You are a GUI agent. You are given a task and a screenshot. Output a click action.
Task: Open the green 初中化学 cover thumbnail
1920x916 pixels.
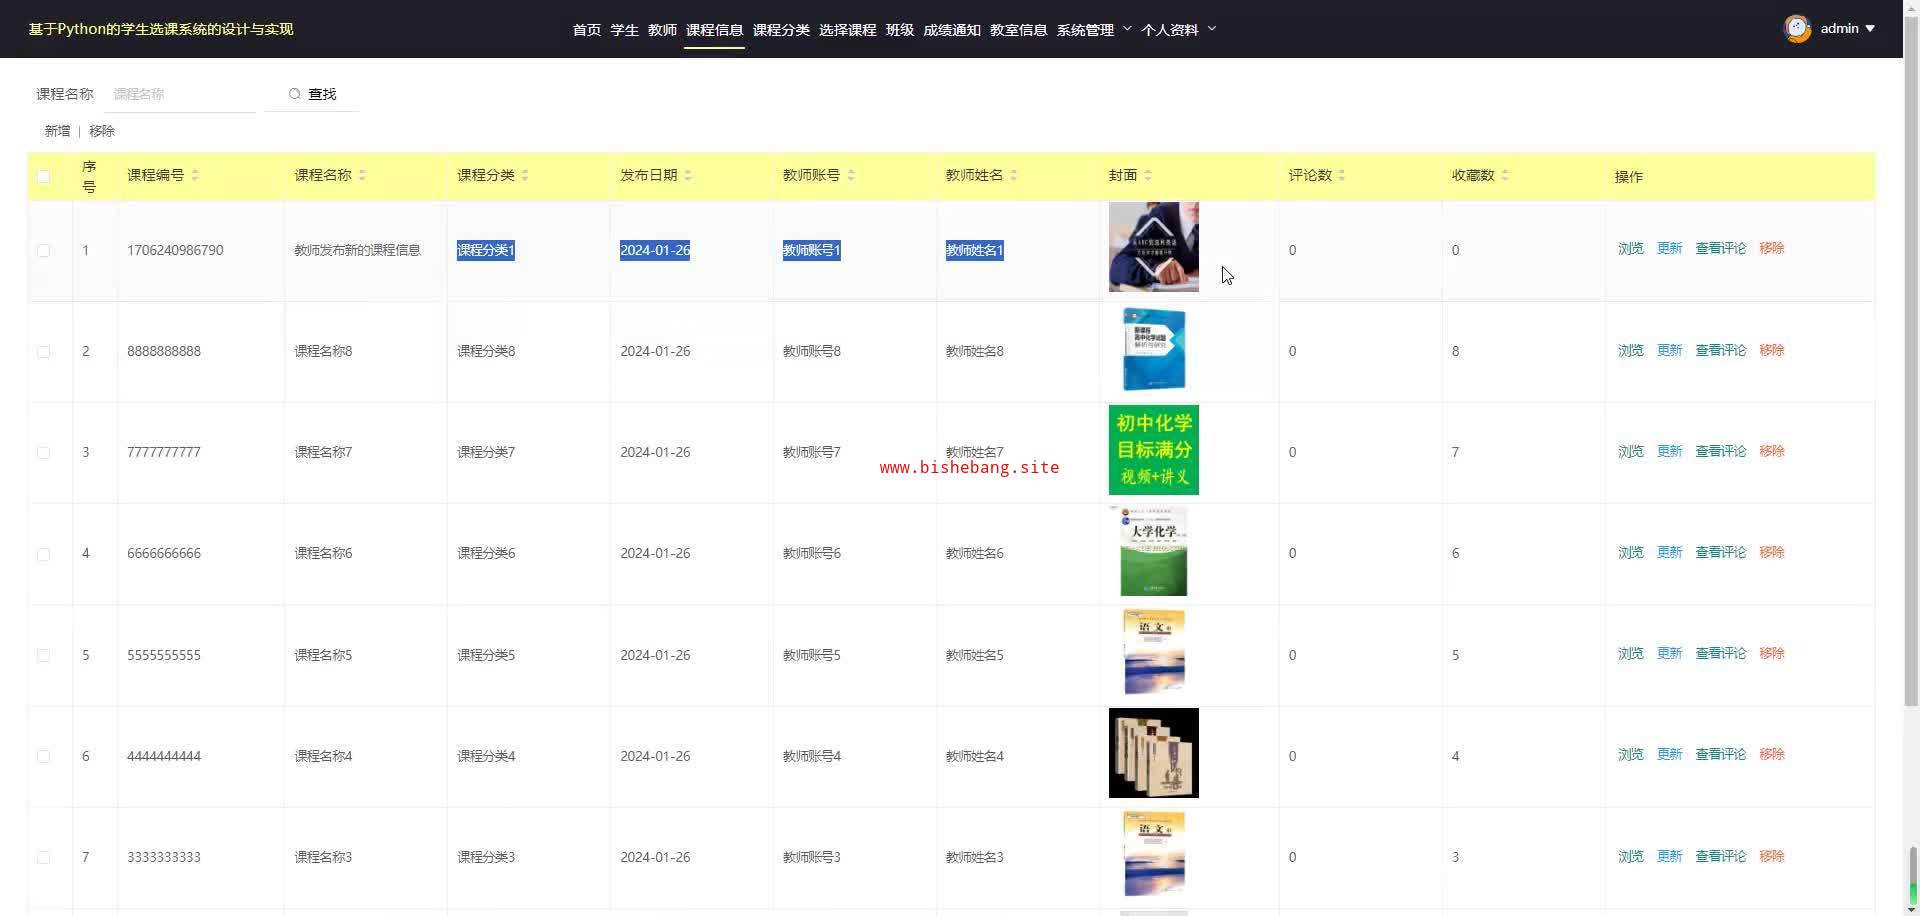(1154, 450)
